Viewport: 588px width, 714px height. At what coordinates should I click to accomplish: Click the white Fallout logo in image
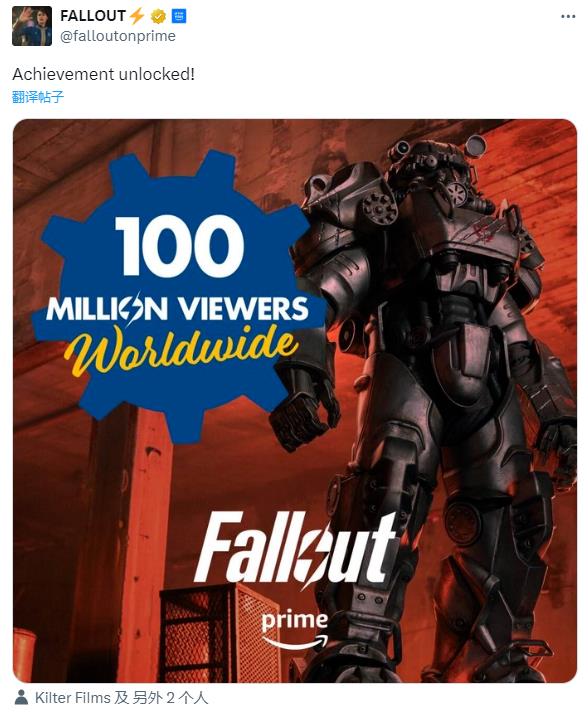[x=295, y=550]
